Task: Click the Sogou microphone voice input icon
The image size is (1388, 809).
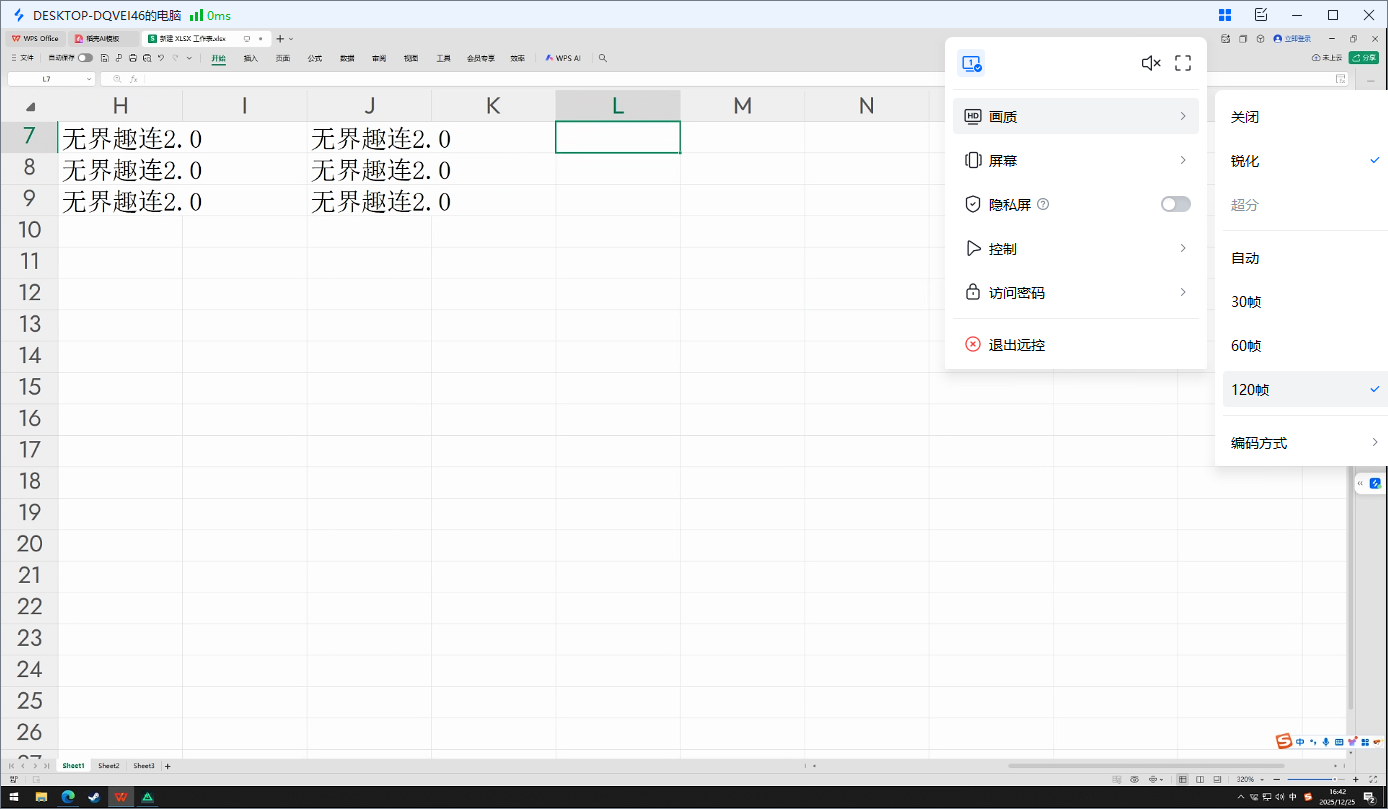Action: (1326, 742)
